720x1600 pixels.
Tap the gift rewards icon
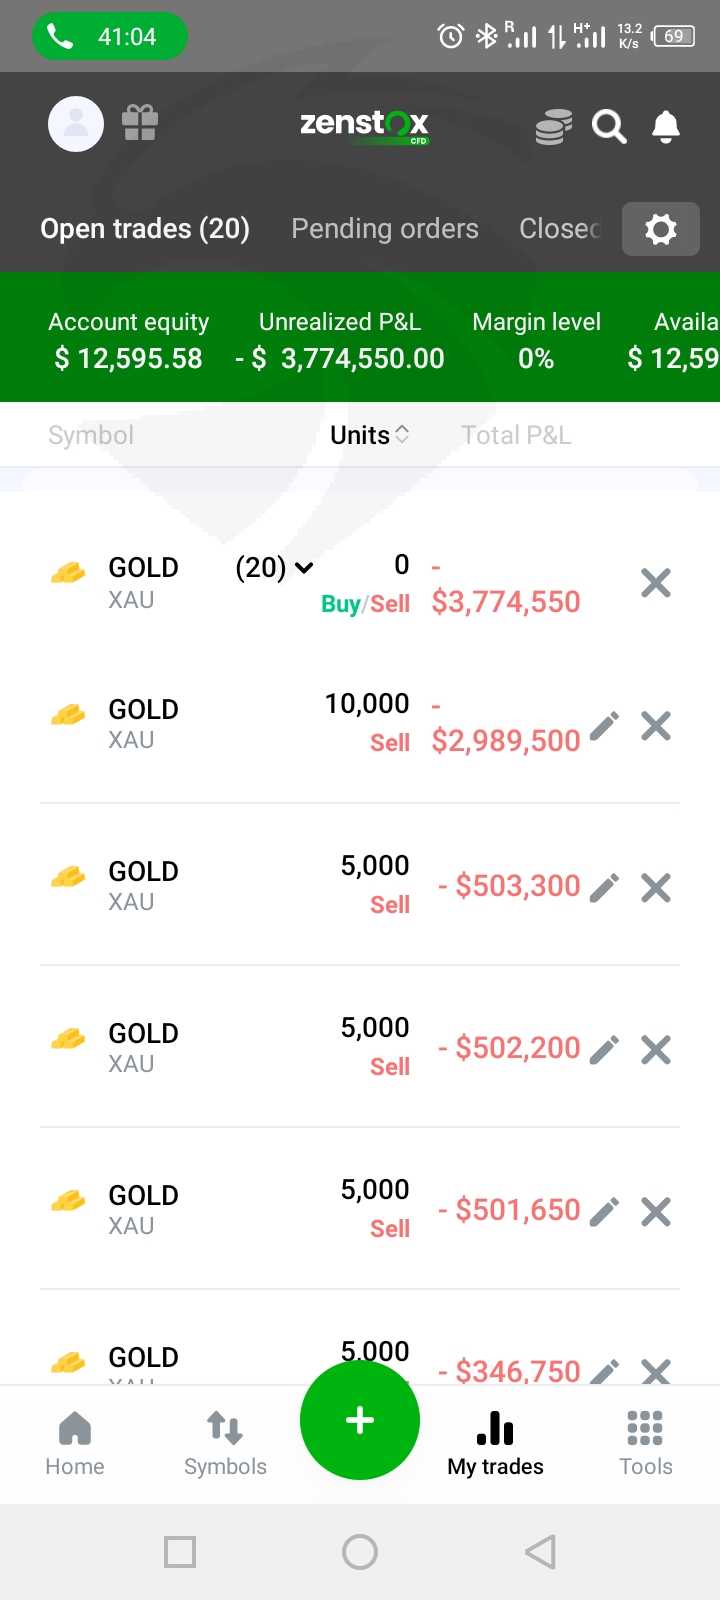point(140,124)
